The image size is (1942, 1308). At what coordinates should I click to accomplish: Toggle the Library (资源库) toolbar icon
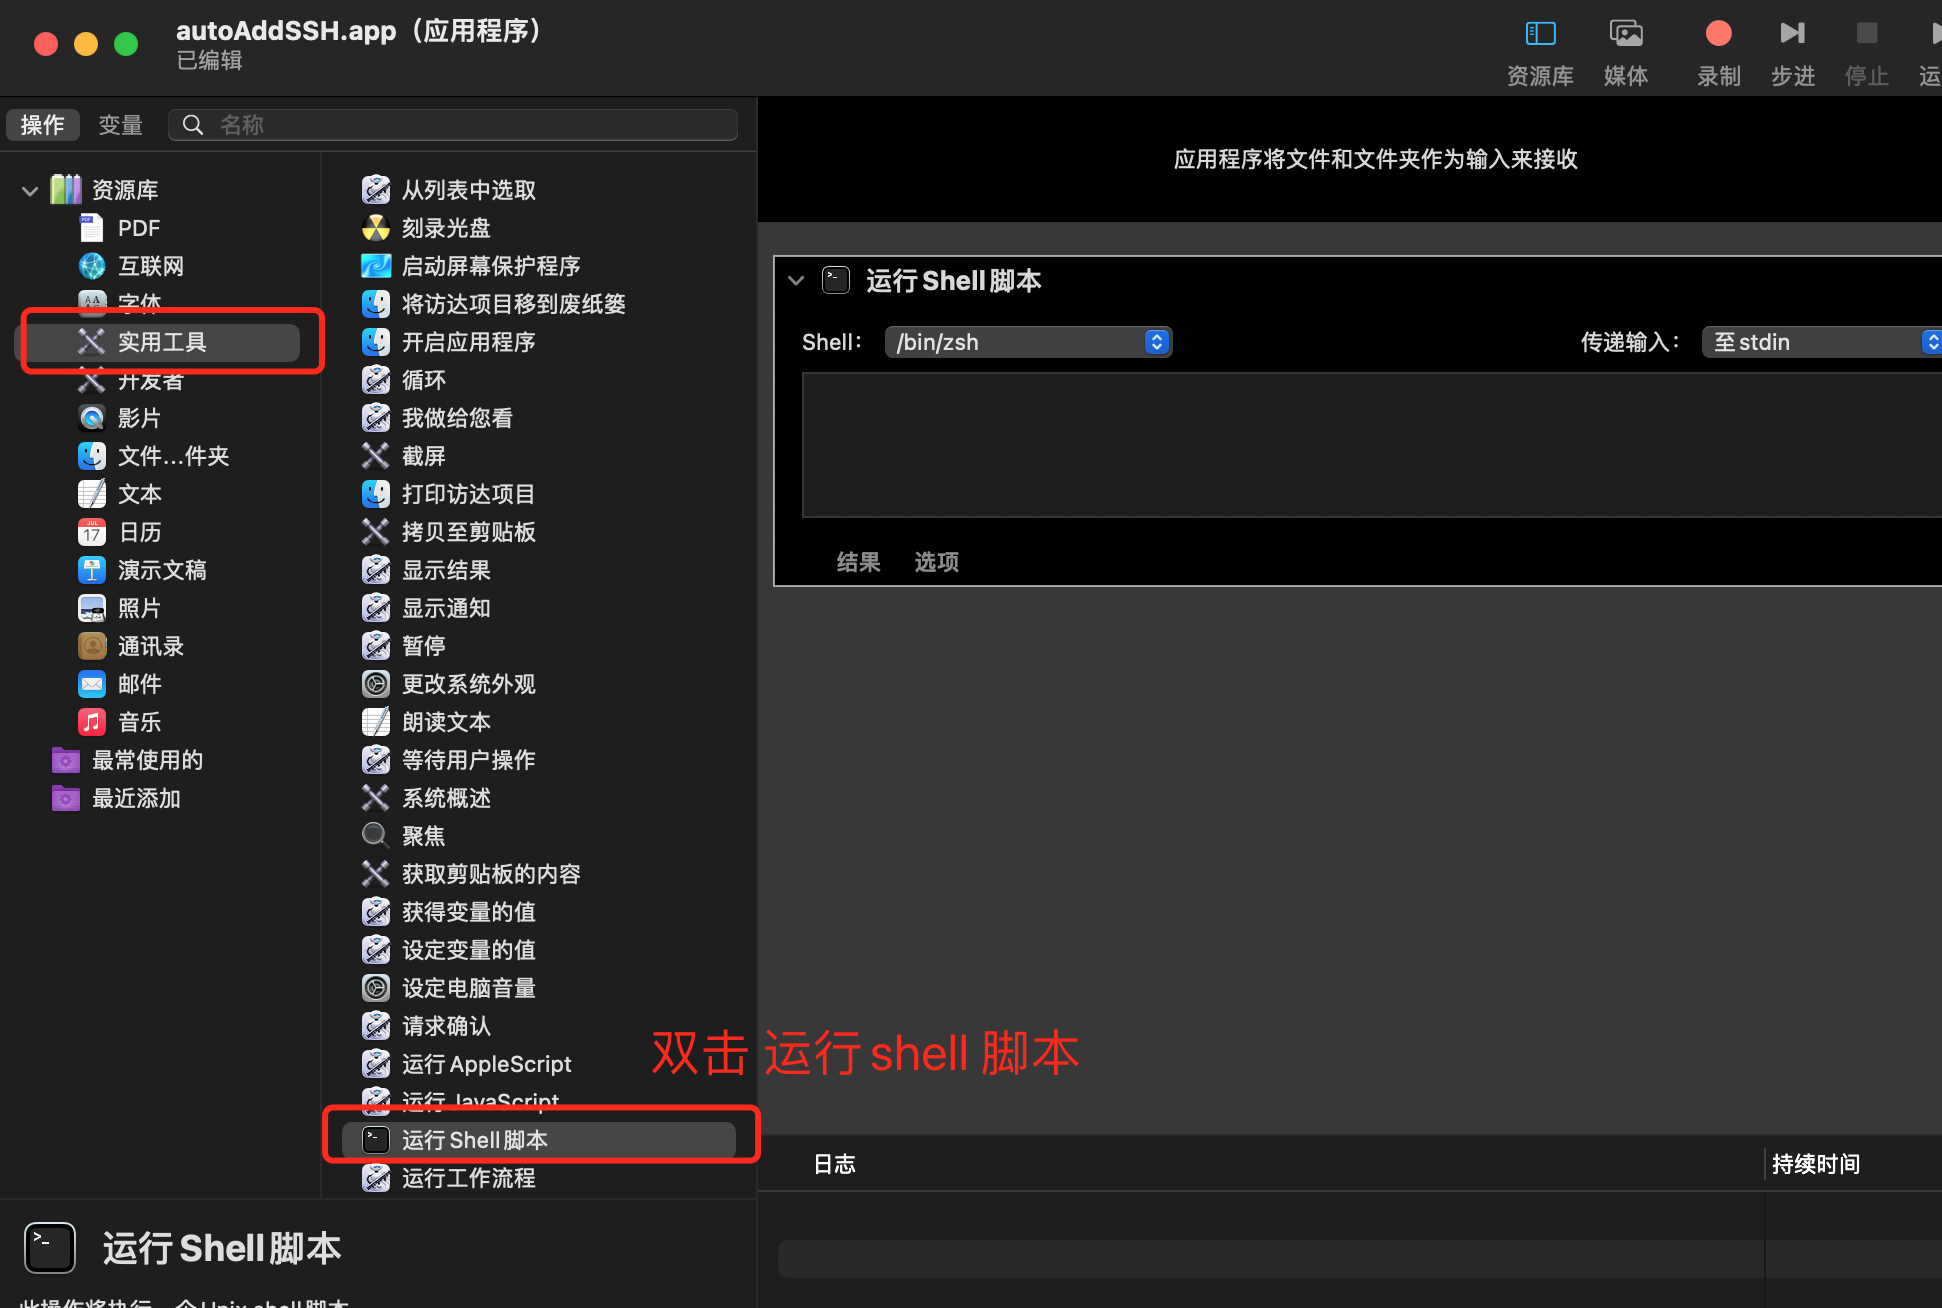1540,34
